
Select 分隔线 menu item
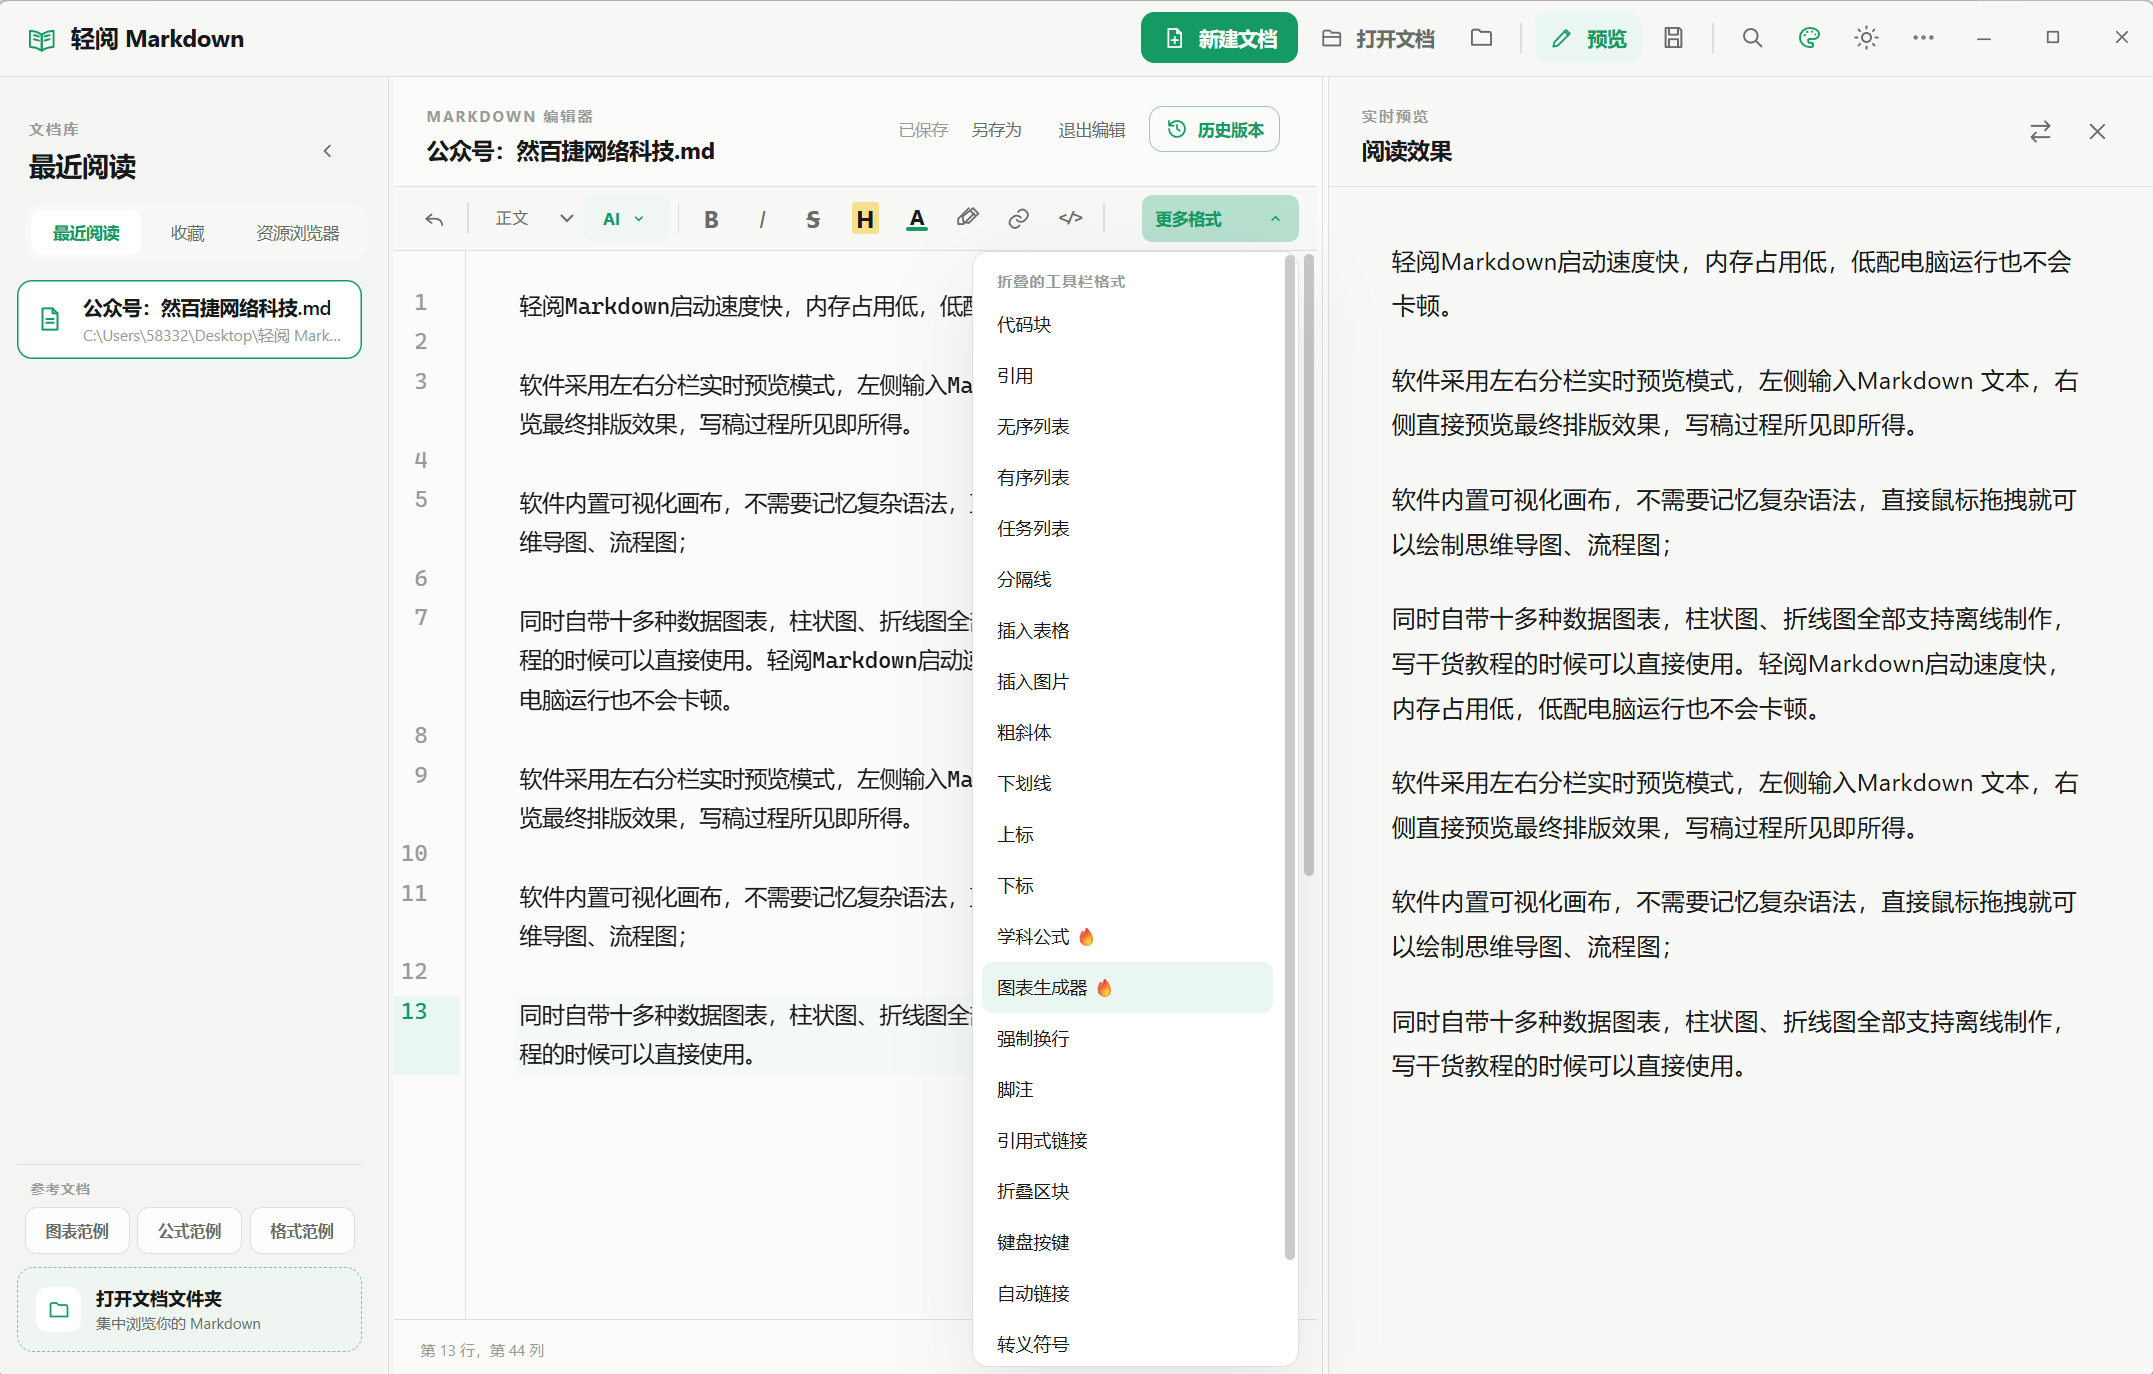coord(1127,580)
